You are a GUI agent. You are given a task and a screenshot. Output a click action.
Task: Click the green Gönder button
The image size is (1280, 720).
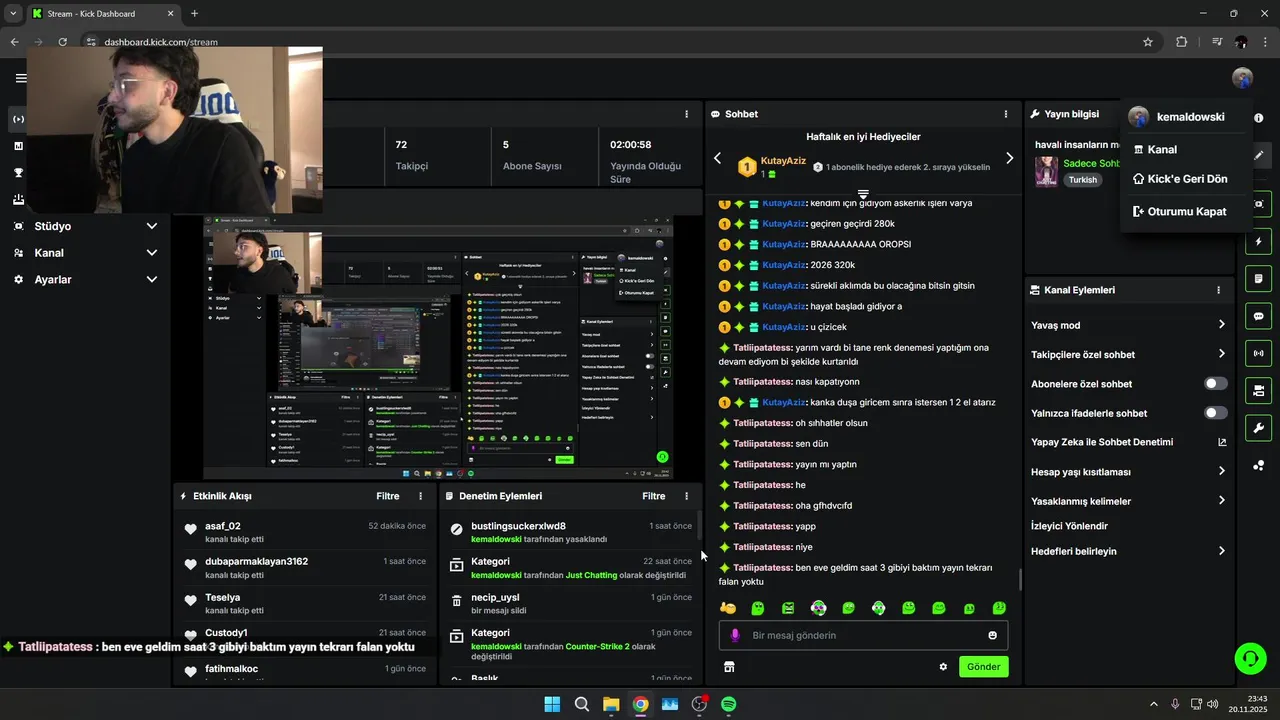coord(983,667)
